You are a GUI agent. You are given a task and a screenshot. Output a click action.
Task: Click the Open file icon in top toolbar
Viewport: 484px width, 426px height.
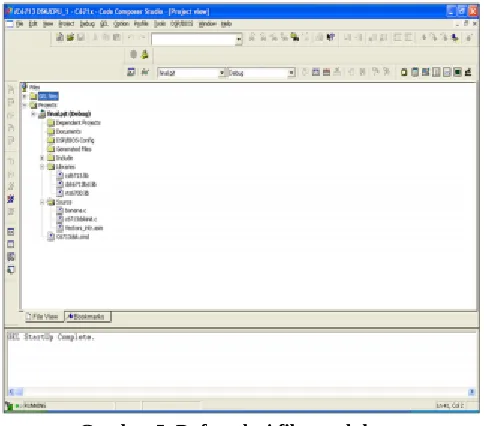click(70, 37)
